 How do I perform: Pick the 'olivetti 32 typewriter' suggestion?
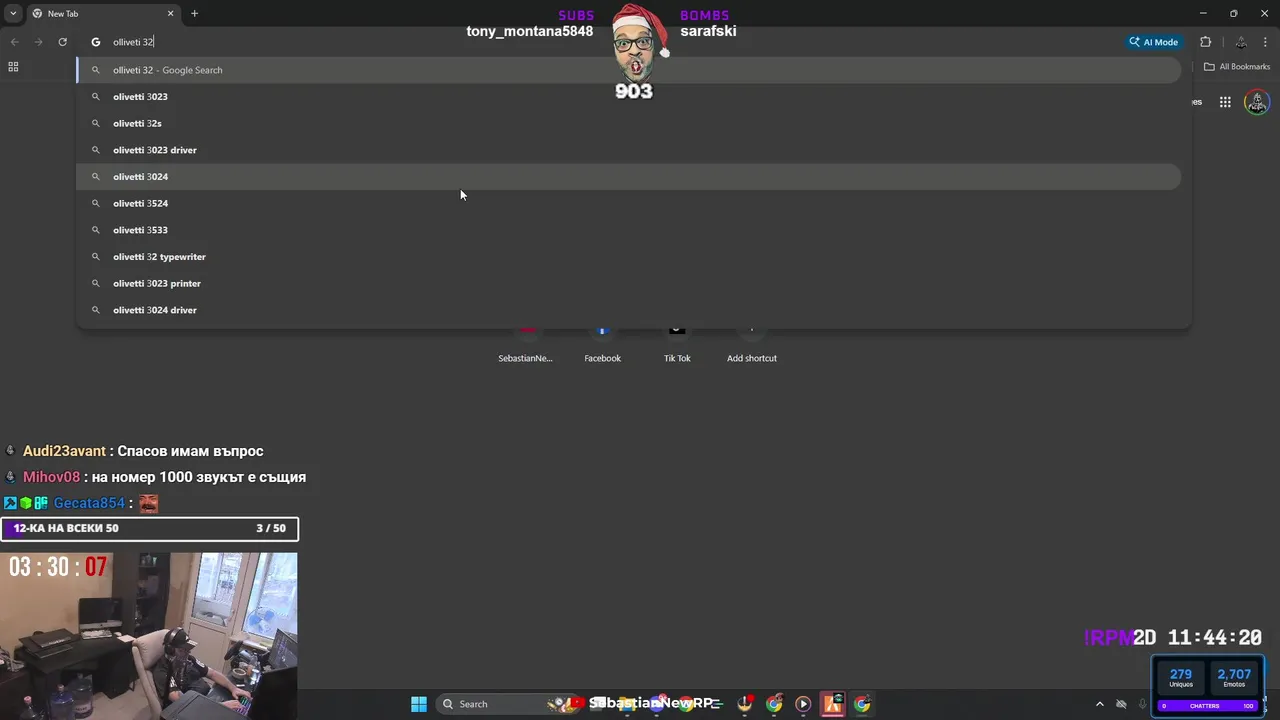pos(628,257)
